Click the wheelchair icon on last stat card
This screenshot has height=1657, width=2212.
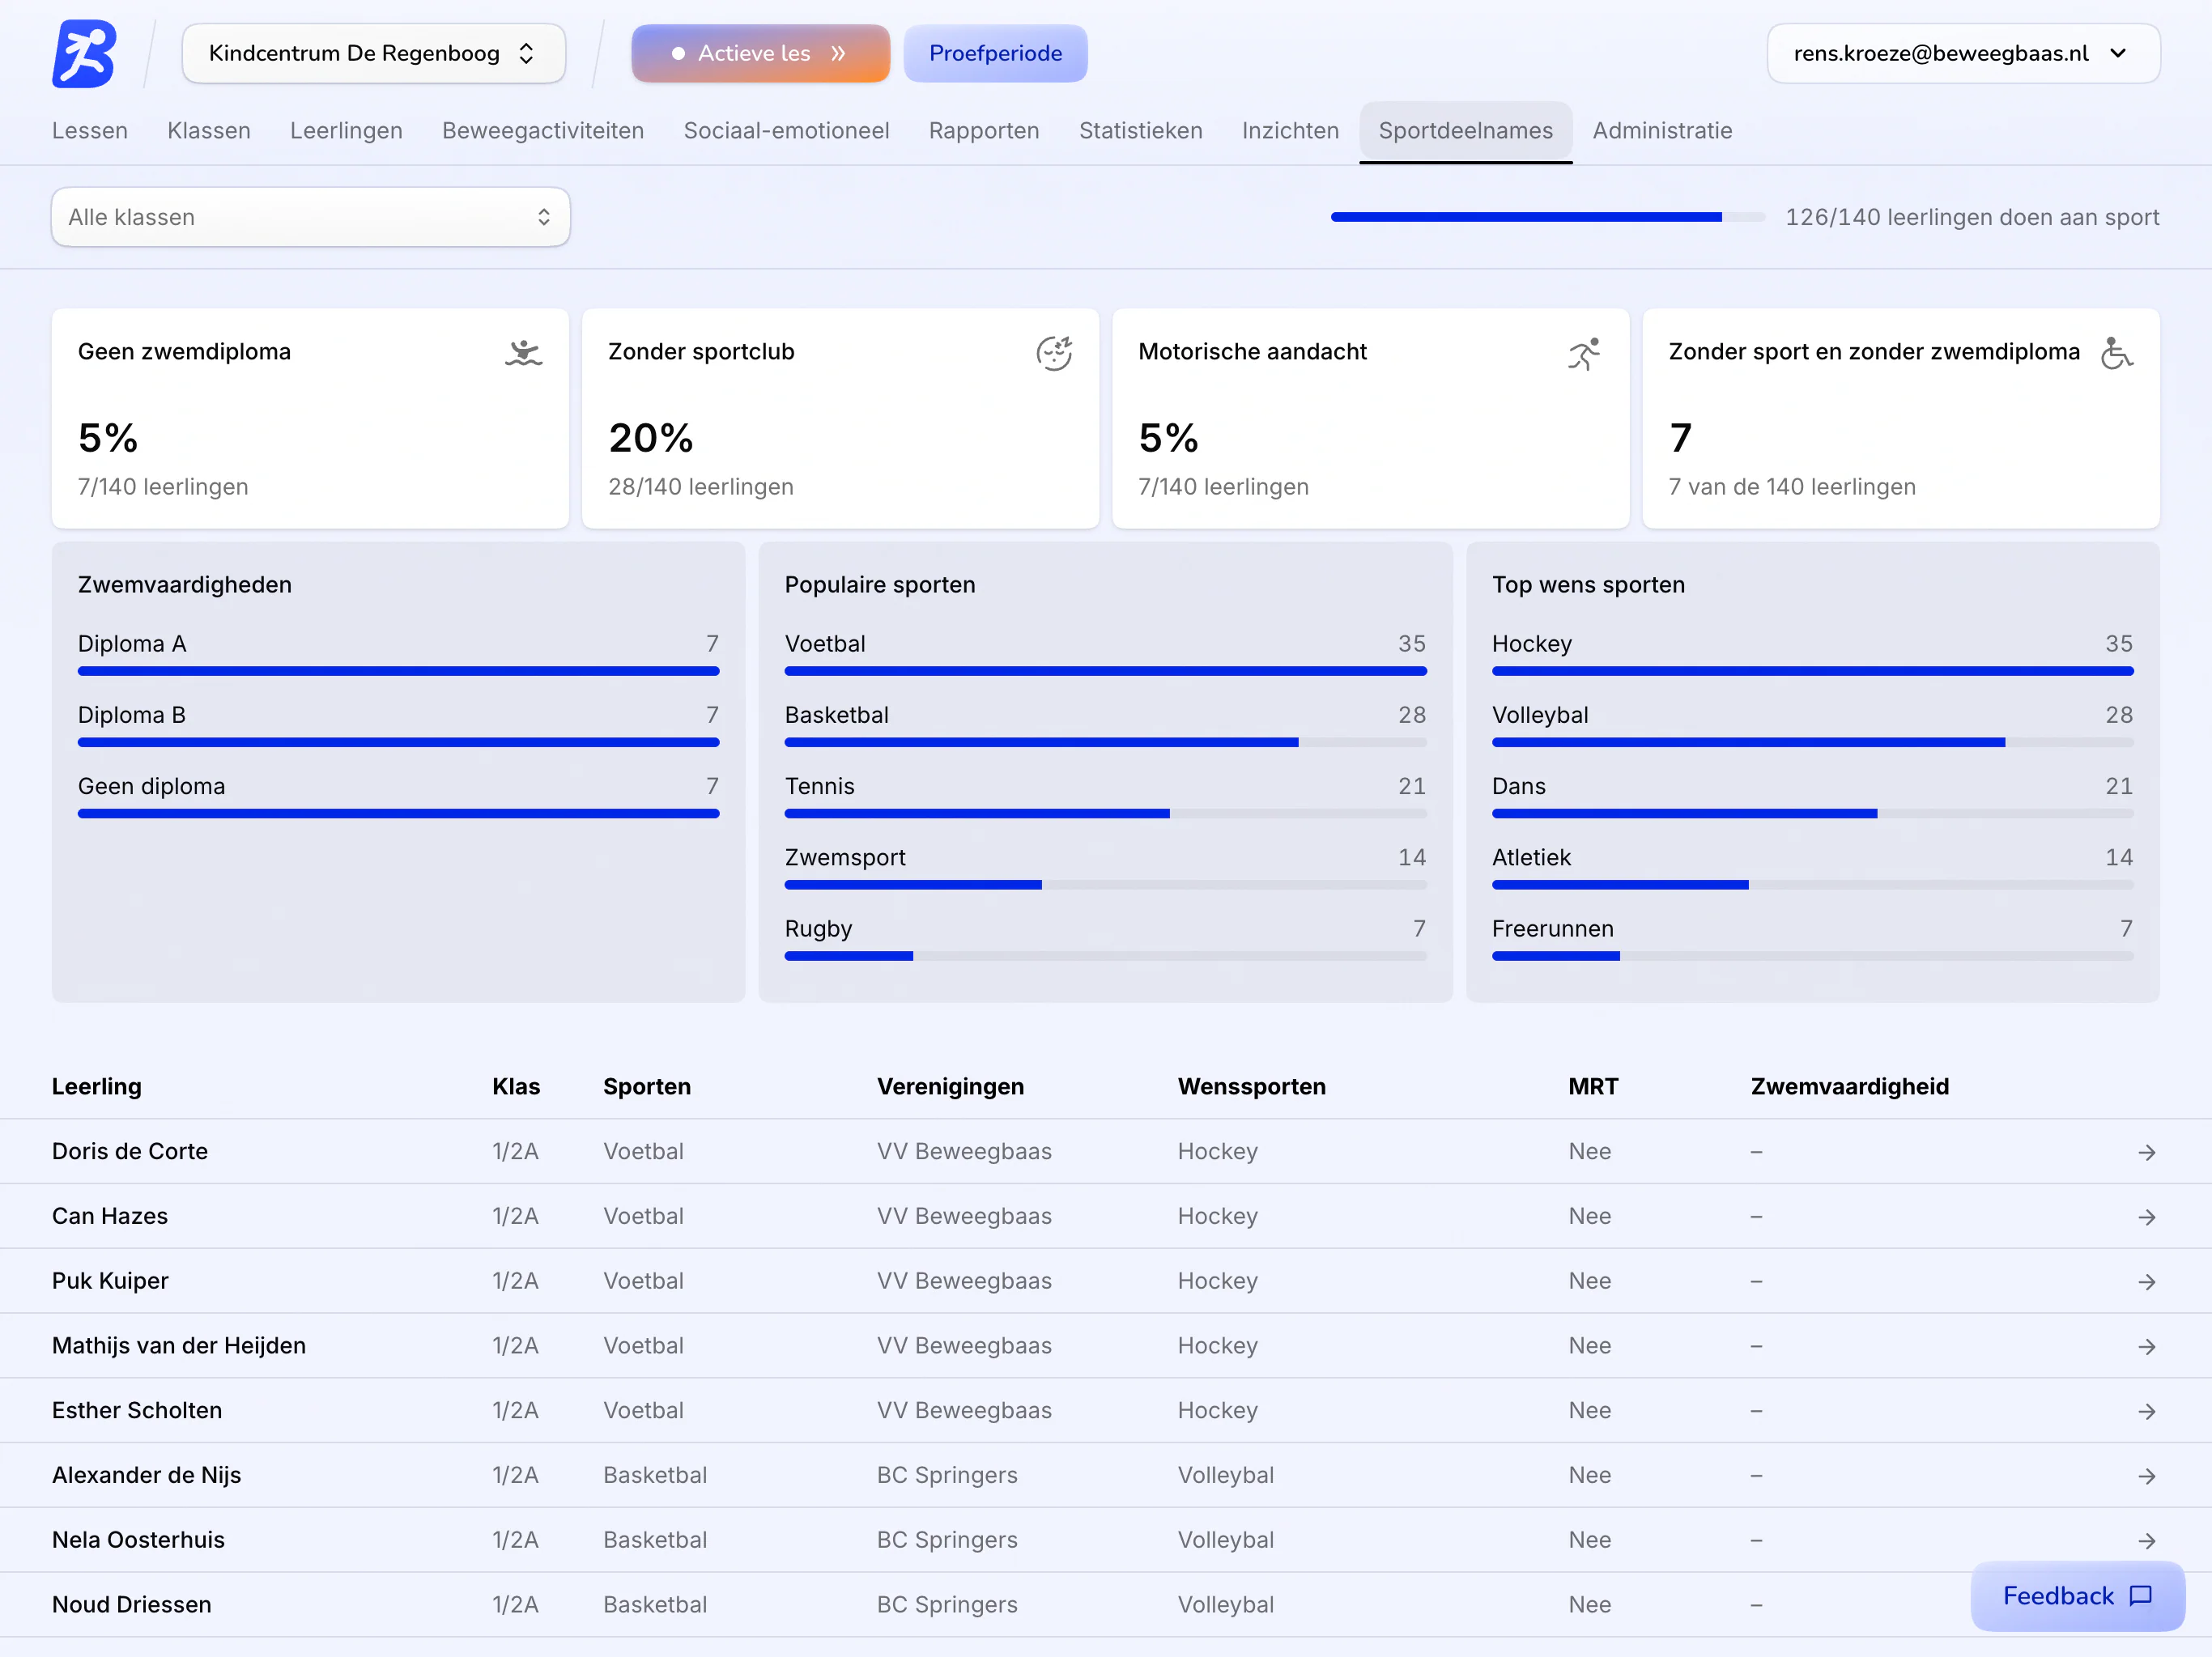2115,353
